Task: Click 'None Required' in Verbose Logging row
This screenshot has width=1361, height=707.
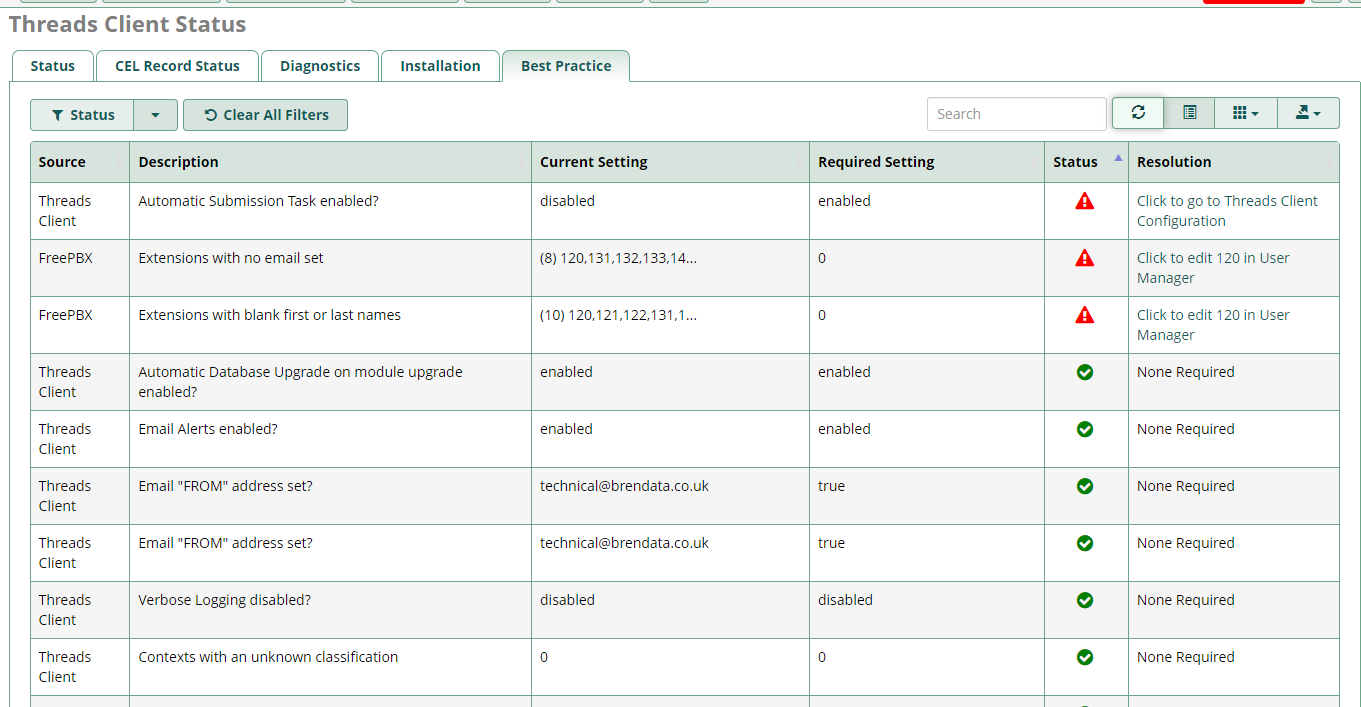Action: point(1185,600)
